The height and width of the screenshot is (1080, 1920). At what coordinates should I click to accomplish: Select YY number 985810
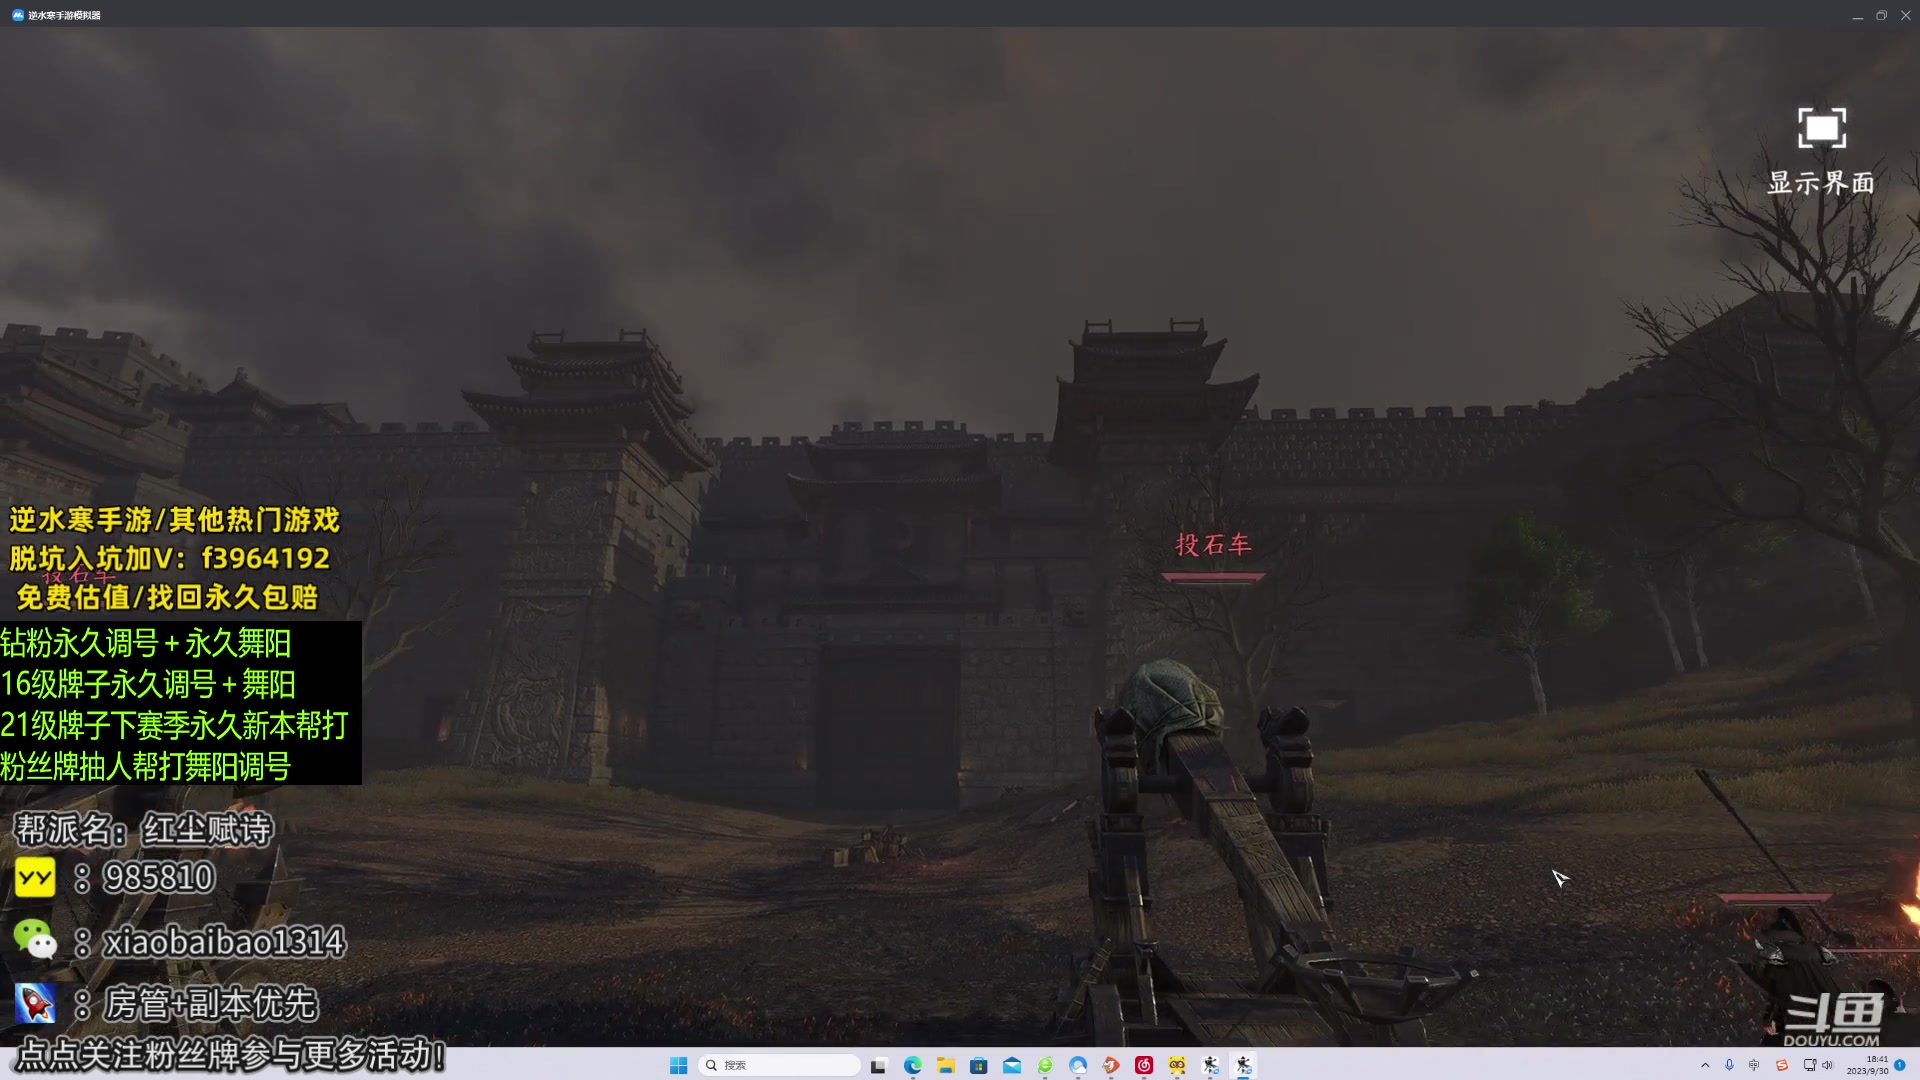159,878
